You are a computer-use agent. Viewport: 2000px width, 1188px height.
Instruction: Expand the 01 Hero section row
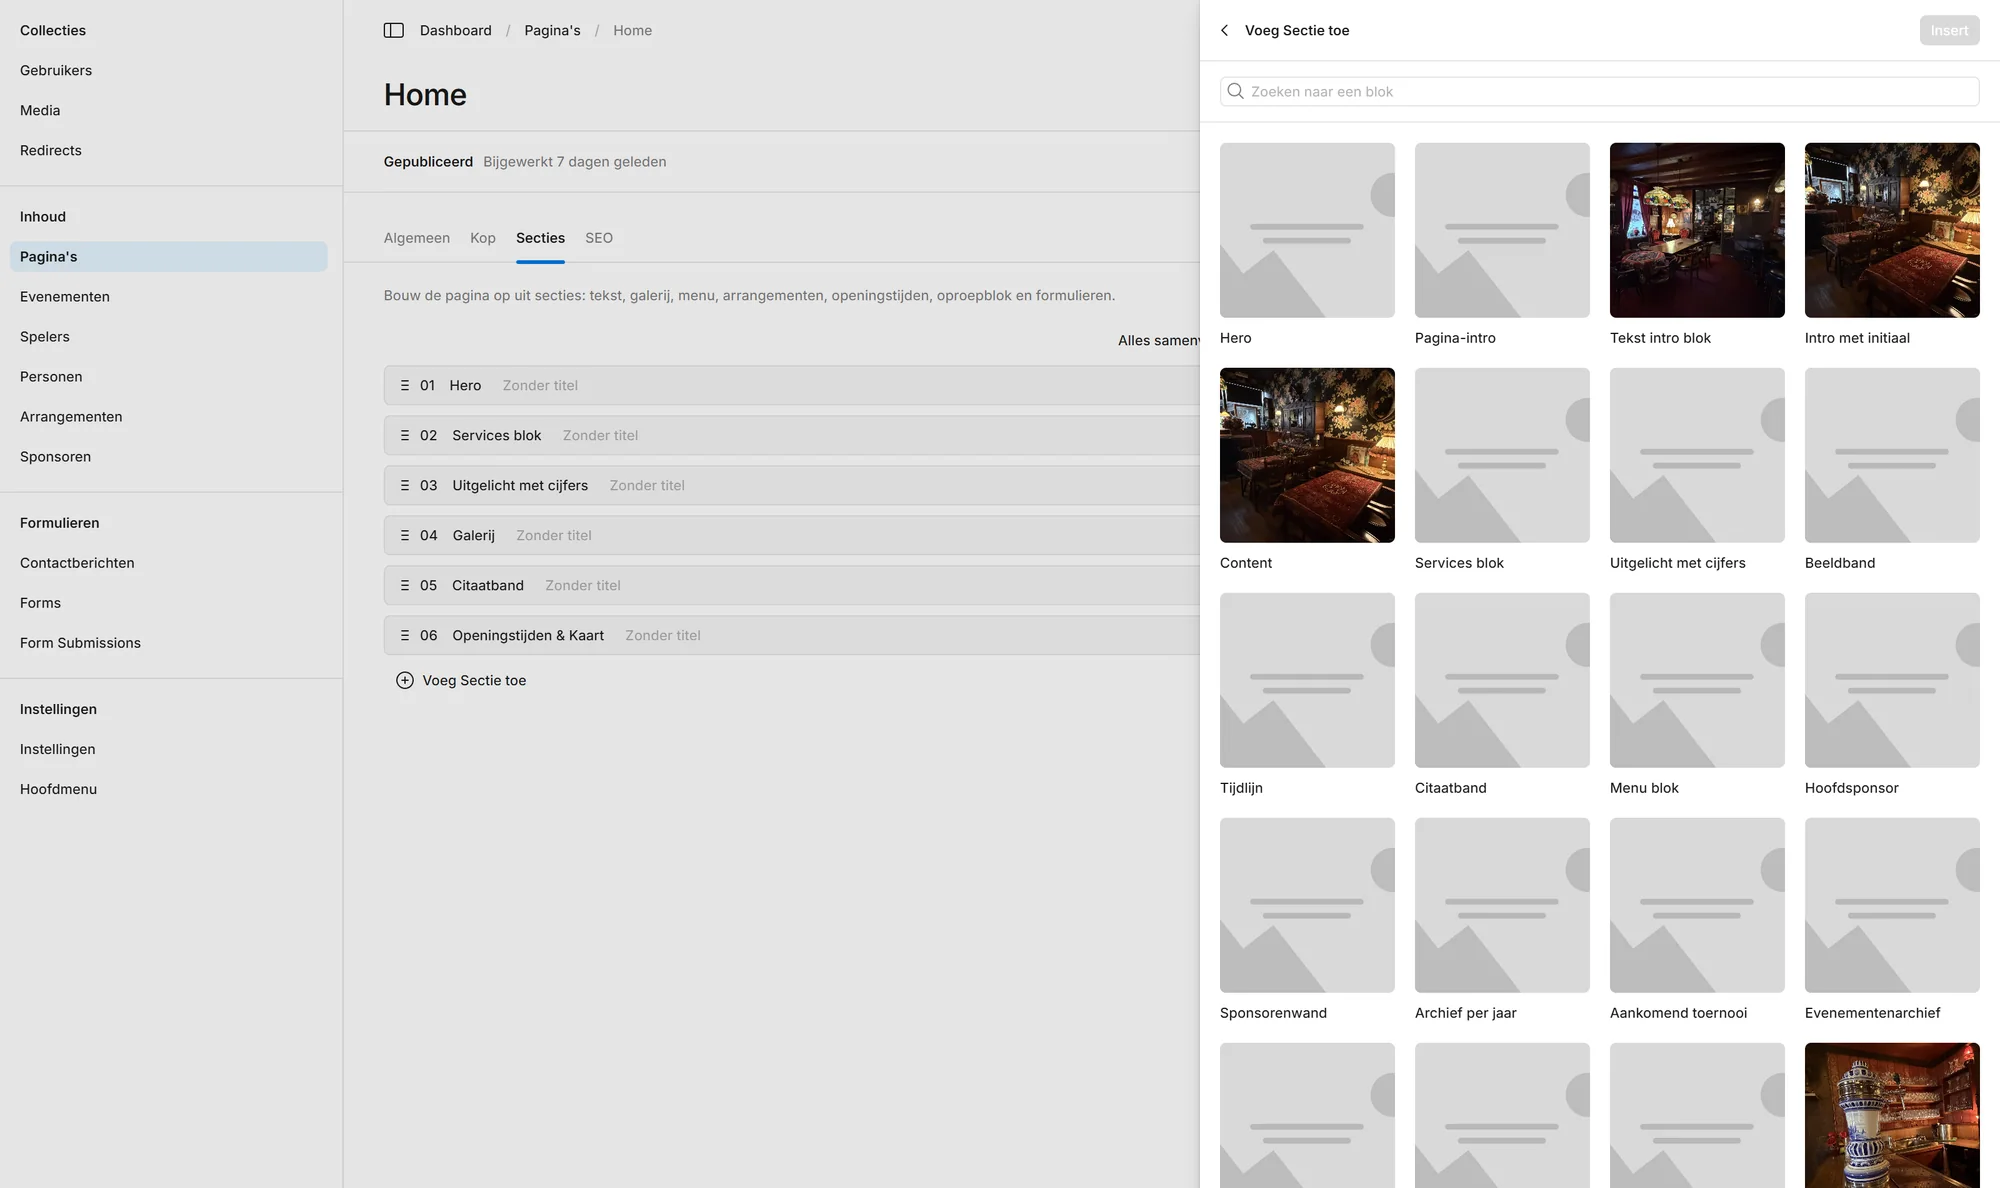tap(792, 385)
